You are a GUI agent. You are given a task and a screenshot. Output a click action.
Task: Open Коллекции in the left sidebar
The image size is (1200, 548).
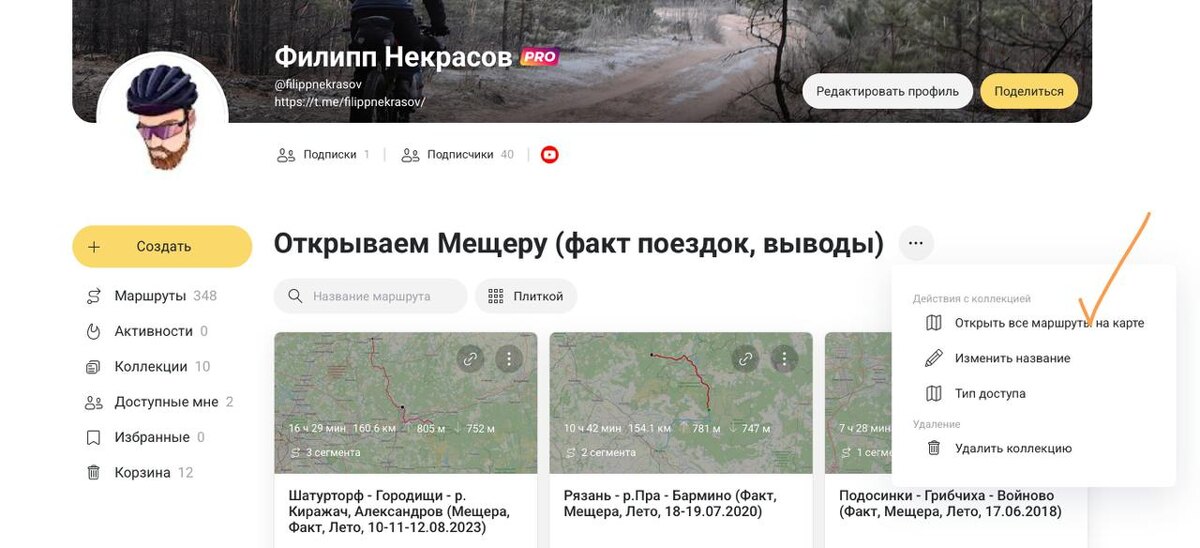coord(148,367)
